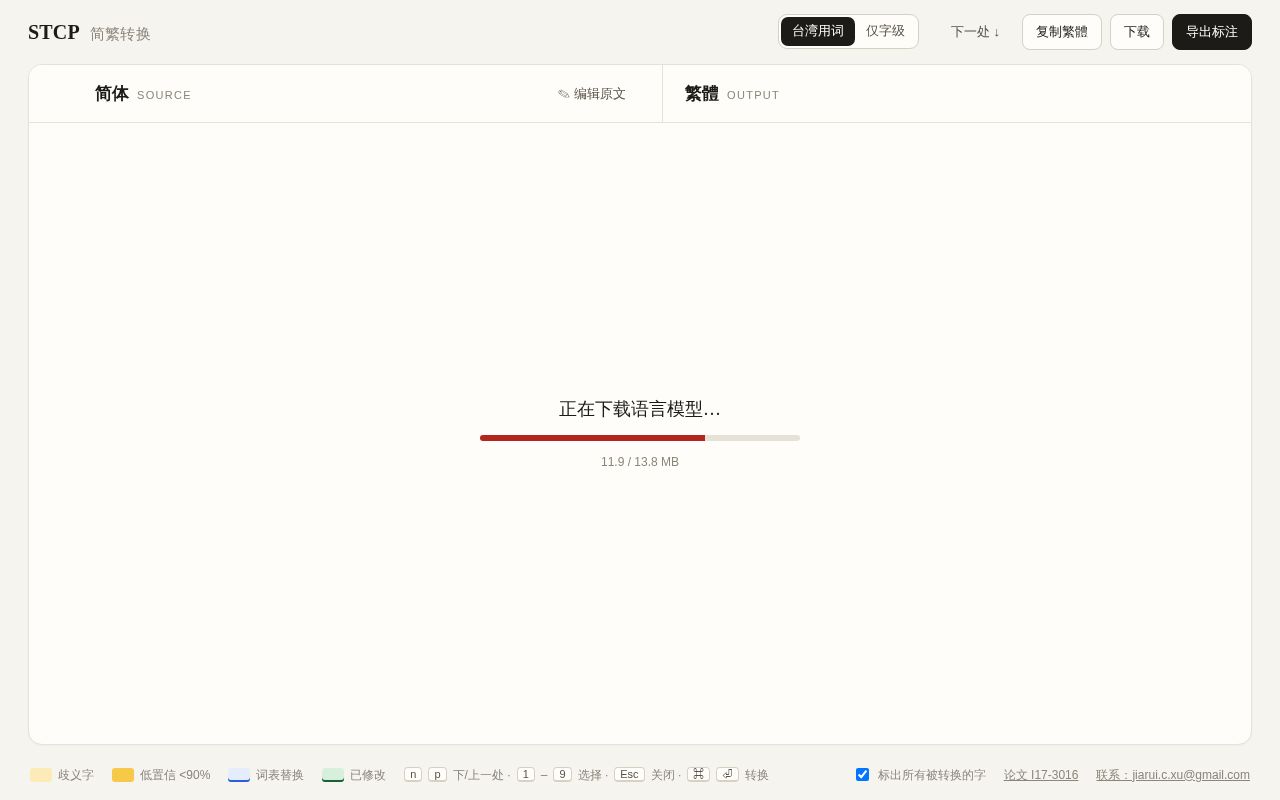
Task: Click the 9 number key hint
Action: click(562, 774)
